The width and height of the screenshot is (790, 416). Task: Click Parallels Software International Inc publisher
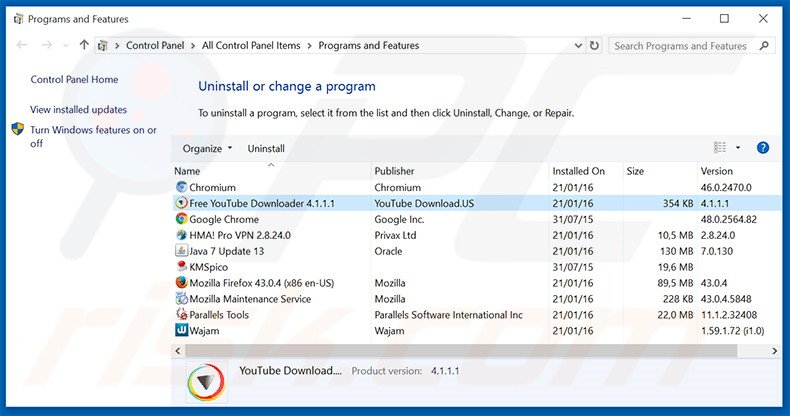point(448,315)
